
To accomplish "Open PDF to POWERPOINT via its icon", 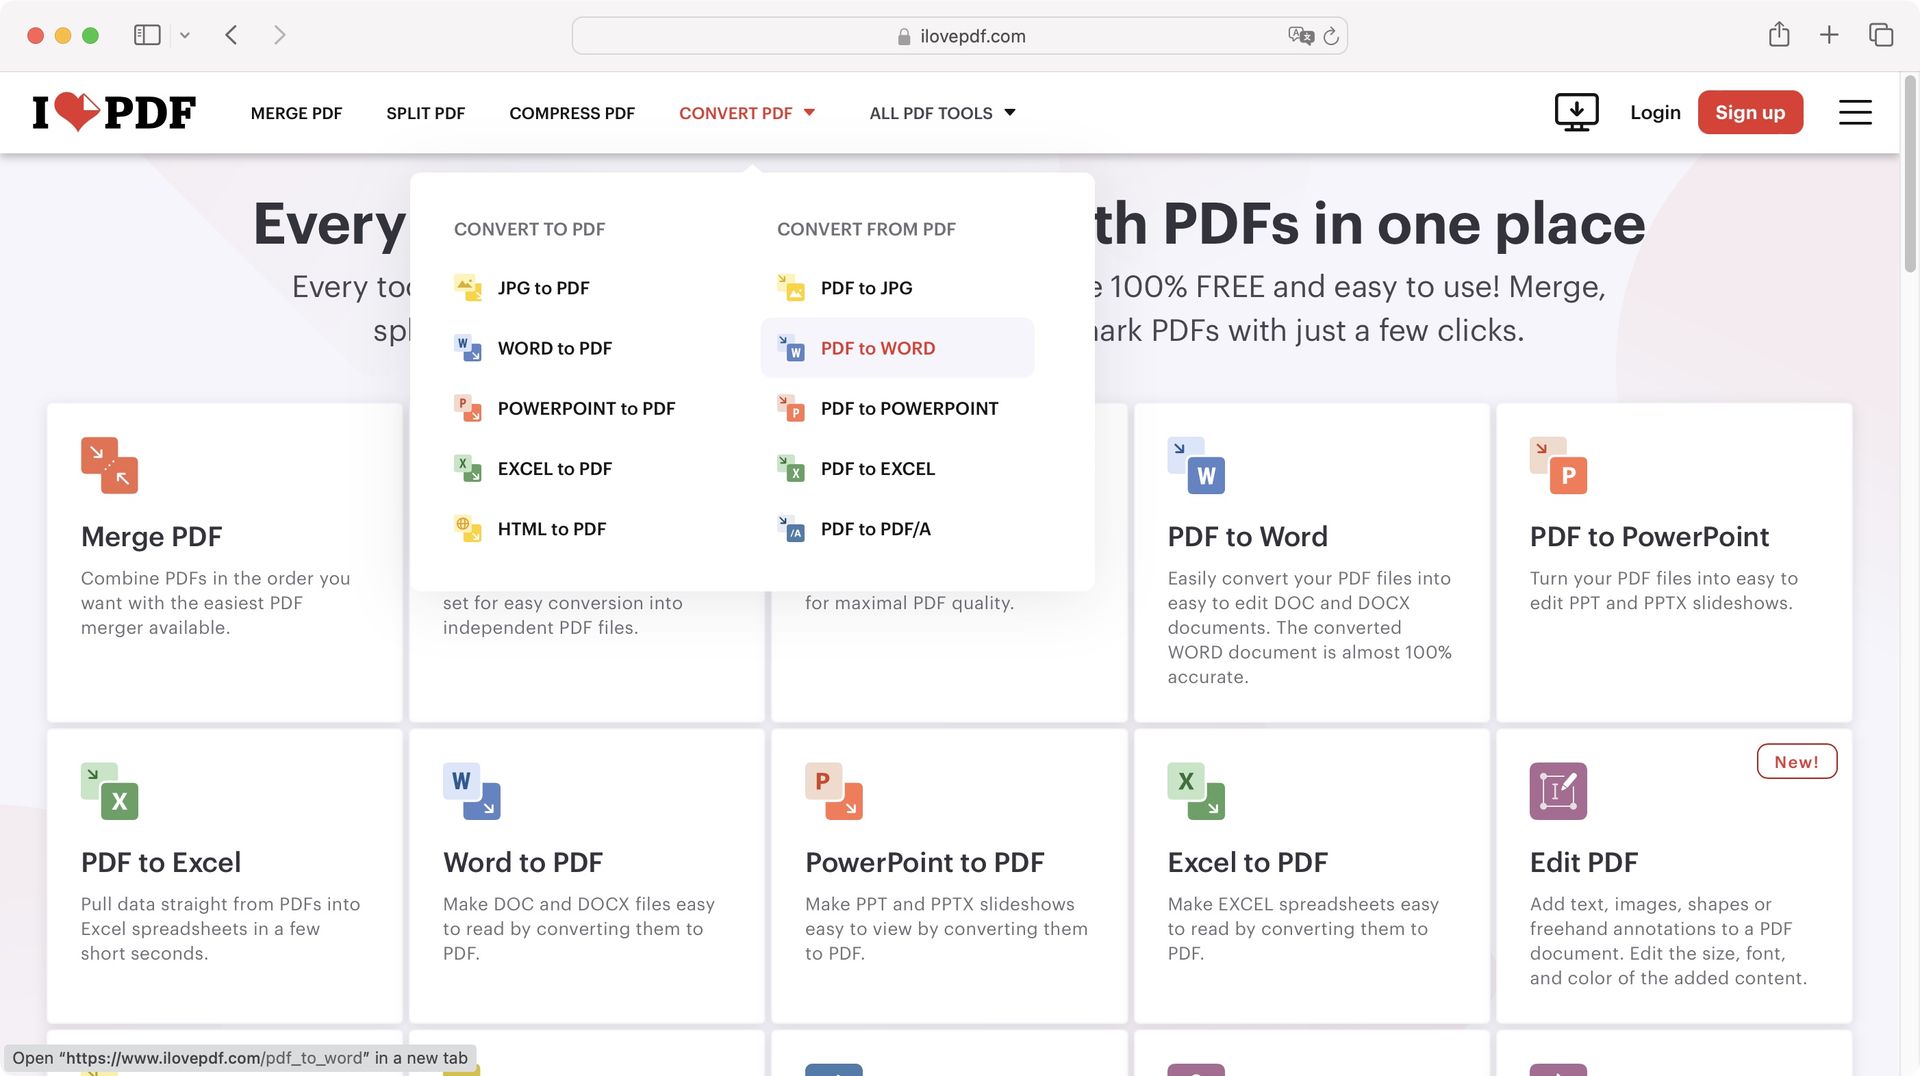I will pos(791,408).
